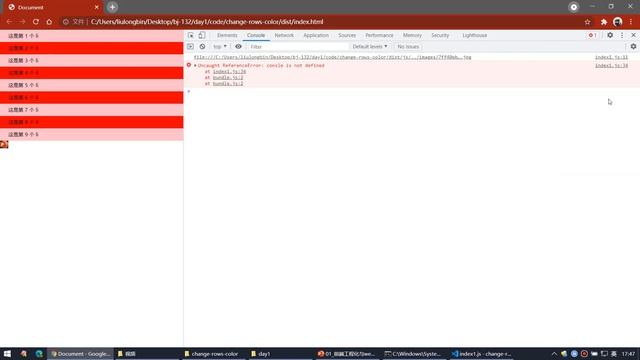This screenshot has width=640, height=360.
Task: Go to the Performance tab
Action: pyautogui.click(x=379, y=36)
